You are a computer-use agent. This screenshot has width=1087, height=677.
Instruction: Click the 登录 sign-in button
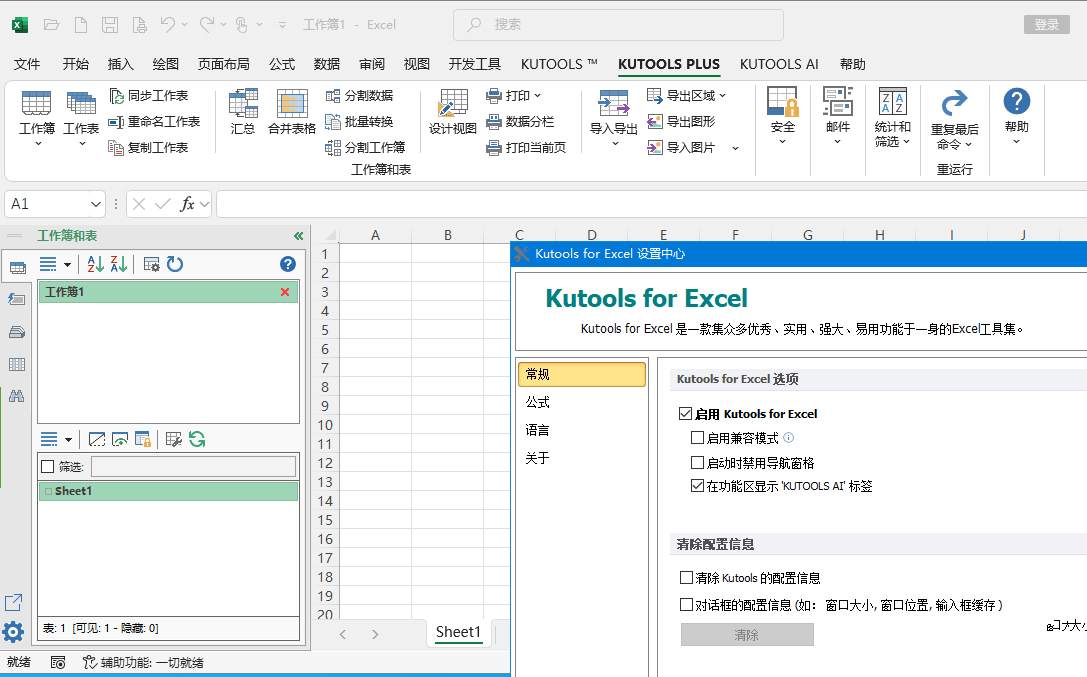pos(1046,25)
